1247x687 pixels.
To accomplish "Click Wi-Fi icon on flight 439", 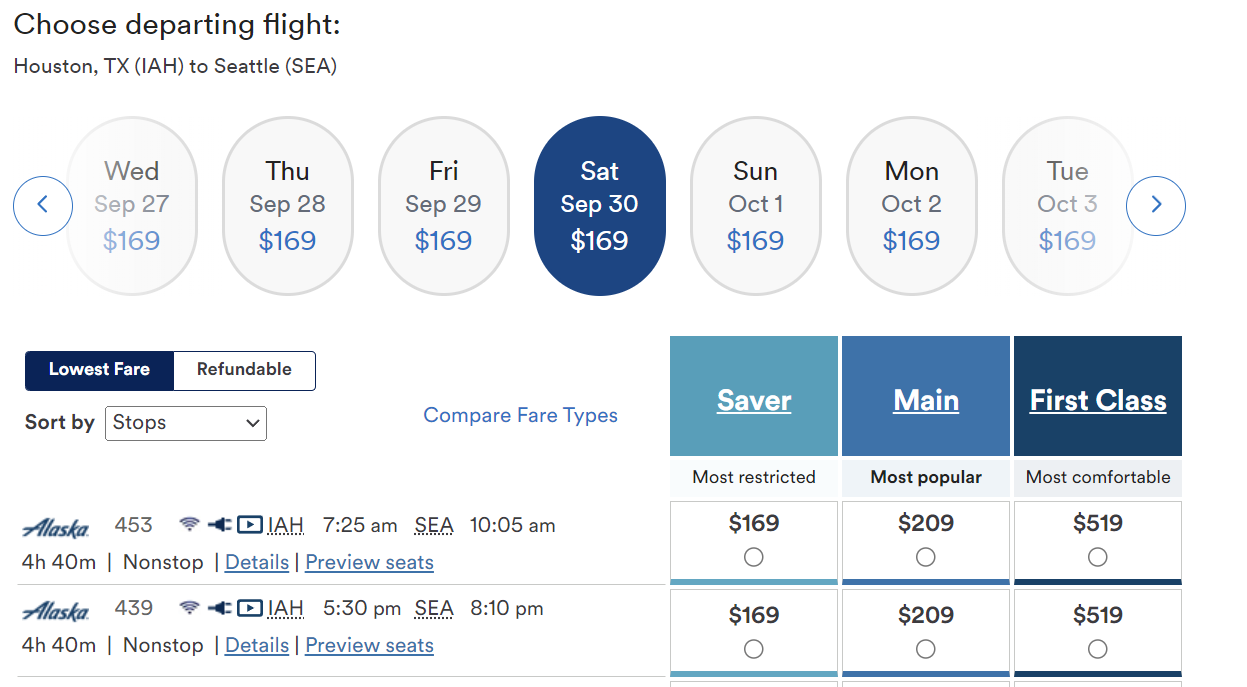I will (x=189, y=608).
